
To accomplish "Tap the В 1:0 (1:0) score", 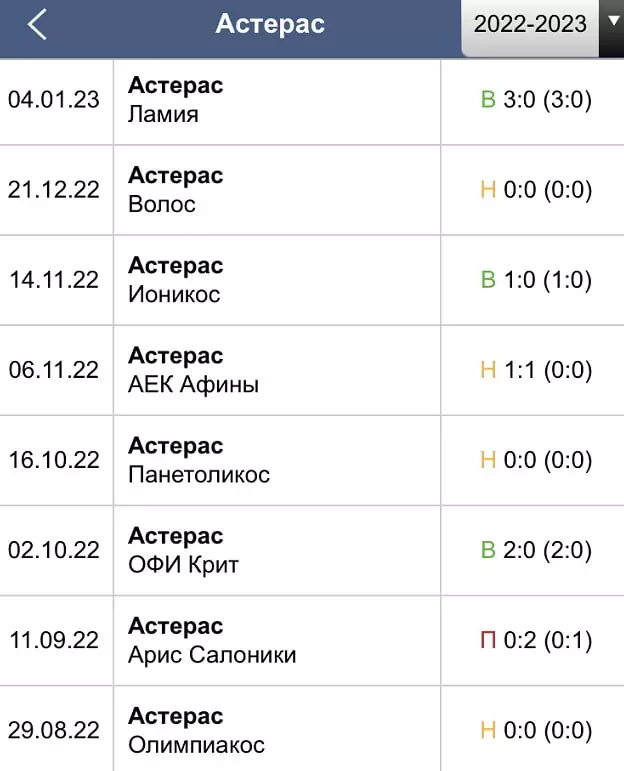I will (x=536, y=280).
